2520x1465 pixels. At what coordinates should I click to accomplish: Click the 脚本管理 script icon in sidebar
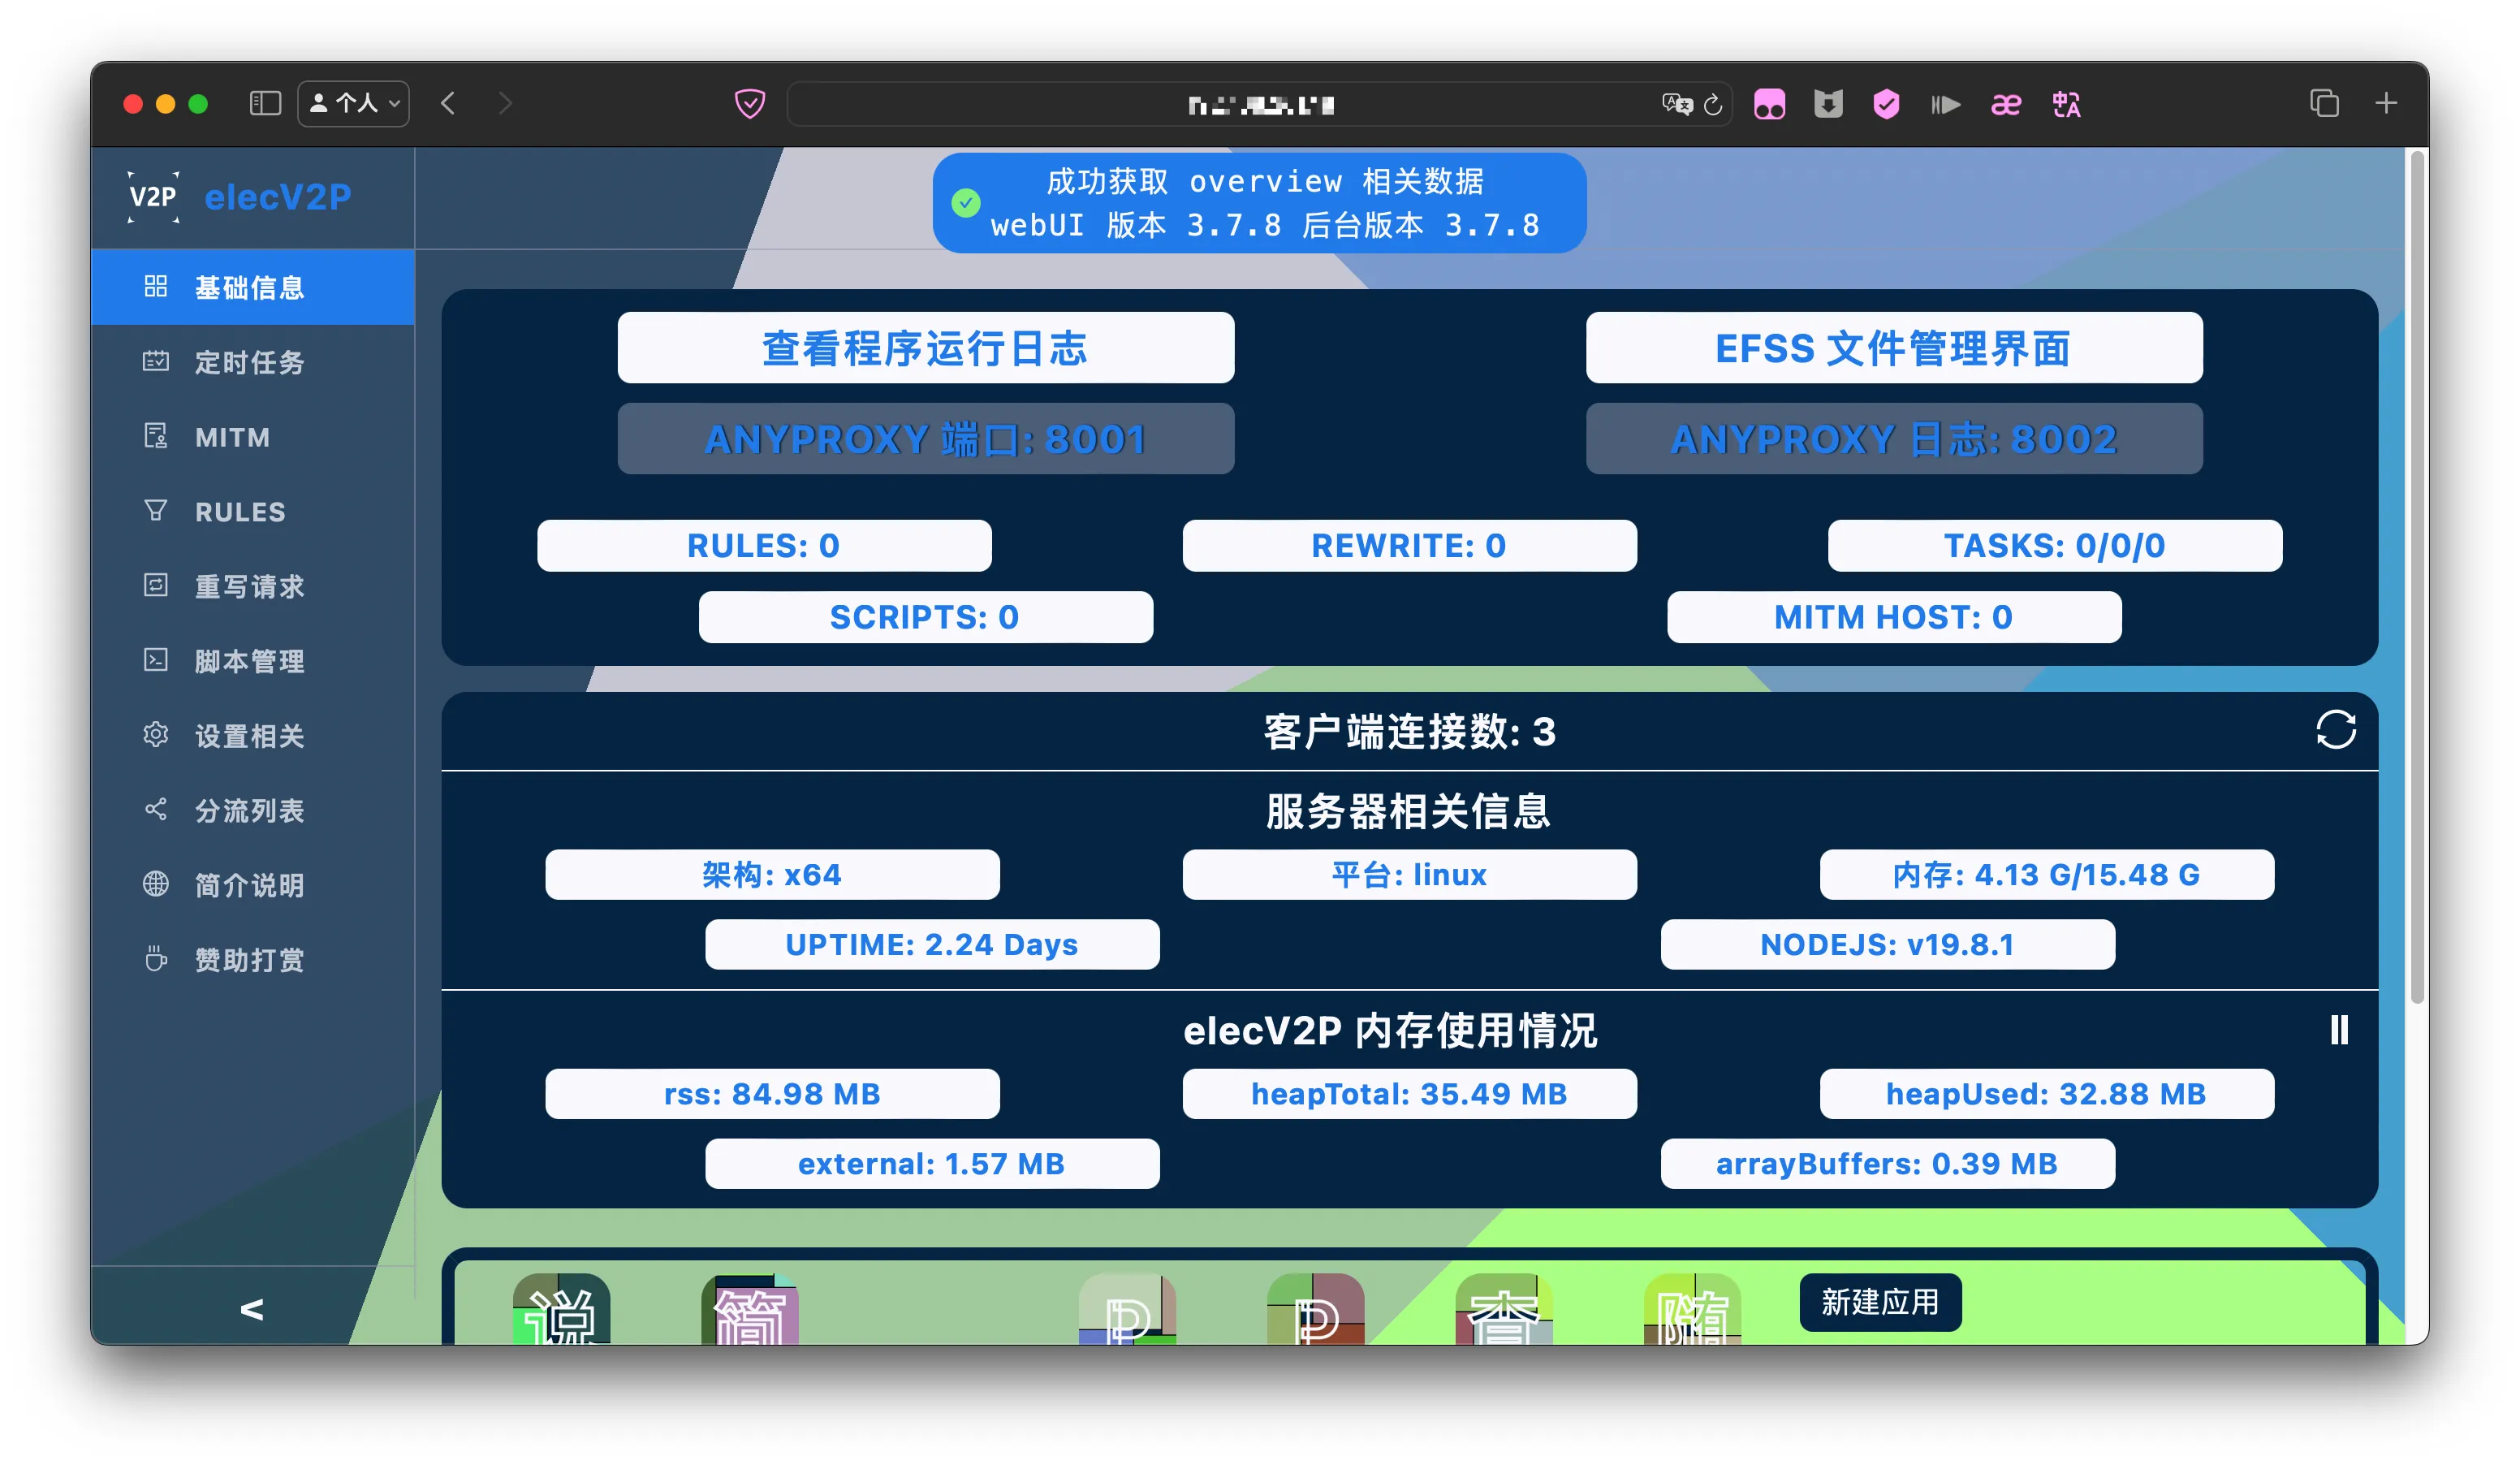[156, 660]
